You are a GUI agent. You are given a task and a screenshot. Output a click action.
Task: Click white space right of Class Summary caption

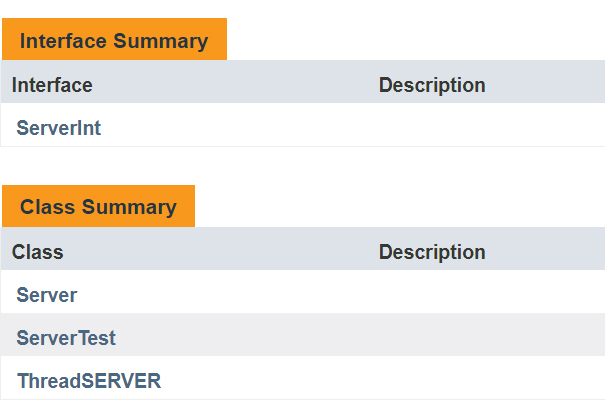click(x=400, y=206)
